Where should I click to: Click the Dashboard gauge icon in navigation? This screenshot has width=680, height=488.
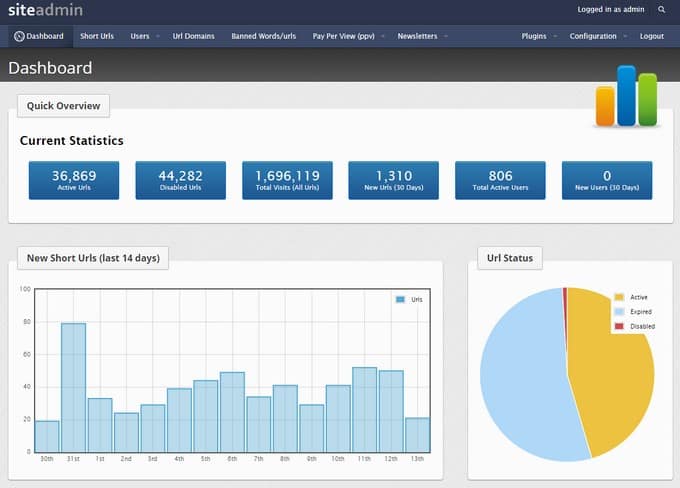[x=20, y=36]
